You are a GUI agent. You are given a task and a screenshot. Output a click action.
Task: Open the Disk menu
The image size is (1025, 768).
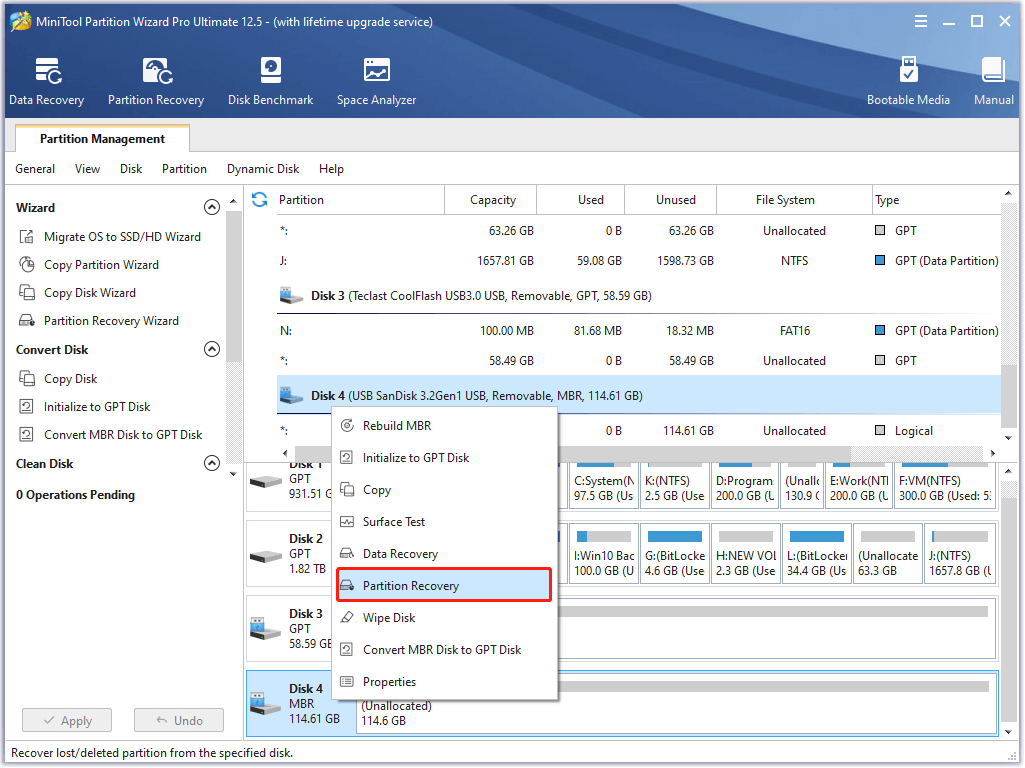(x=131, y=169)
